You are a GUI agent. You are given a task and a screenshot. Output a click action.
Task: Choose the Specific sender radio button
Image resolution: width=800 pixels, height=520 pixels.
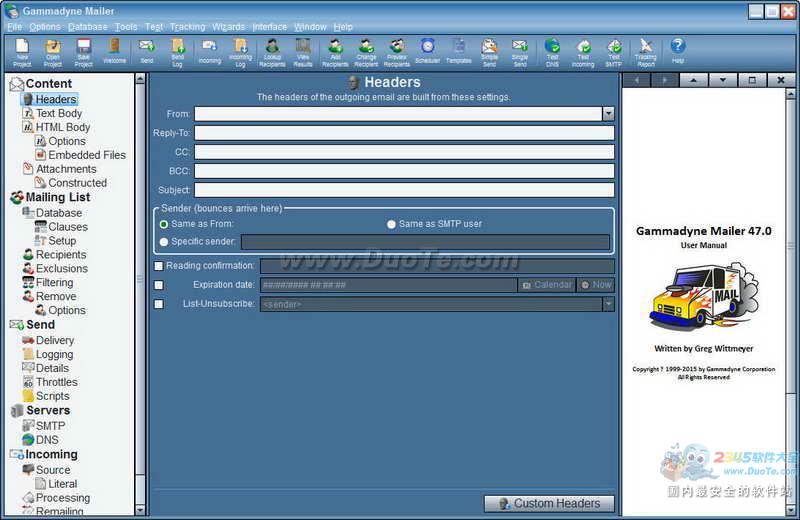click(164, 242)
